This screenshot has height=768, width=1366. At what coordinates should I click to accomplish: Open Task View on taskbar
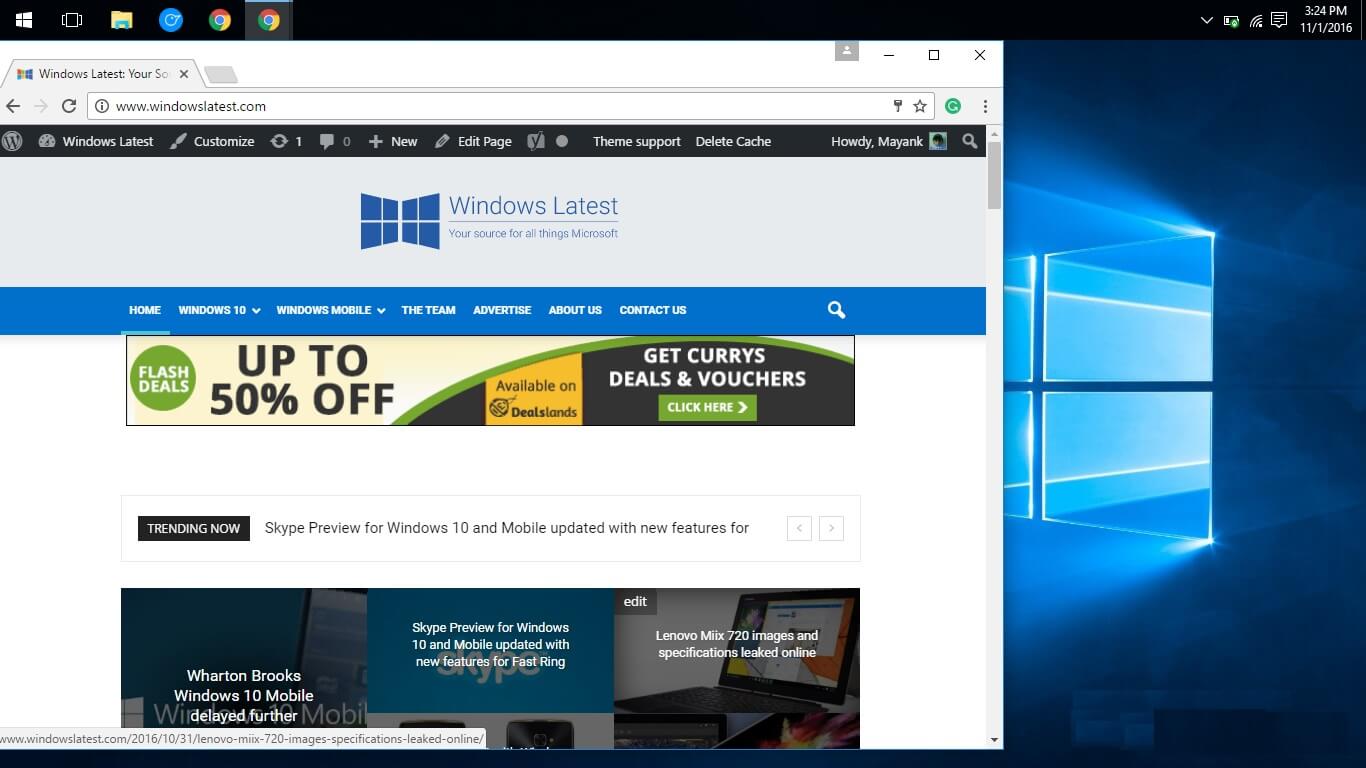coord(72,20)
